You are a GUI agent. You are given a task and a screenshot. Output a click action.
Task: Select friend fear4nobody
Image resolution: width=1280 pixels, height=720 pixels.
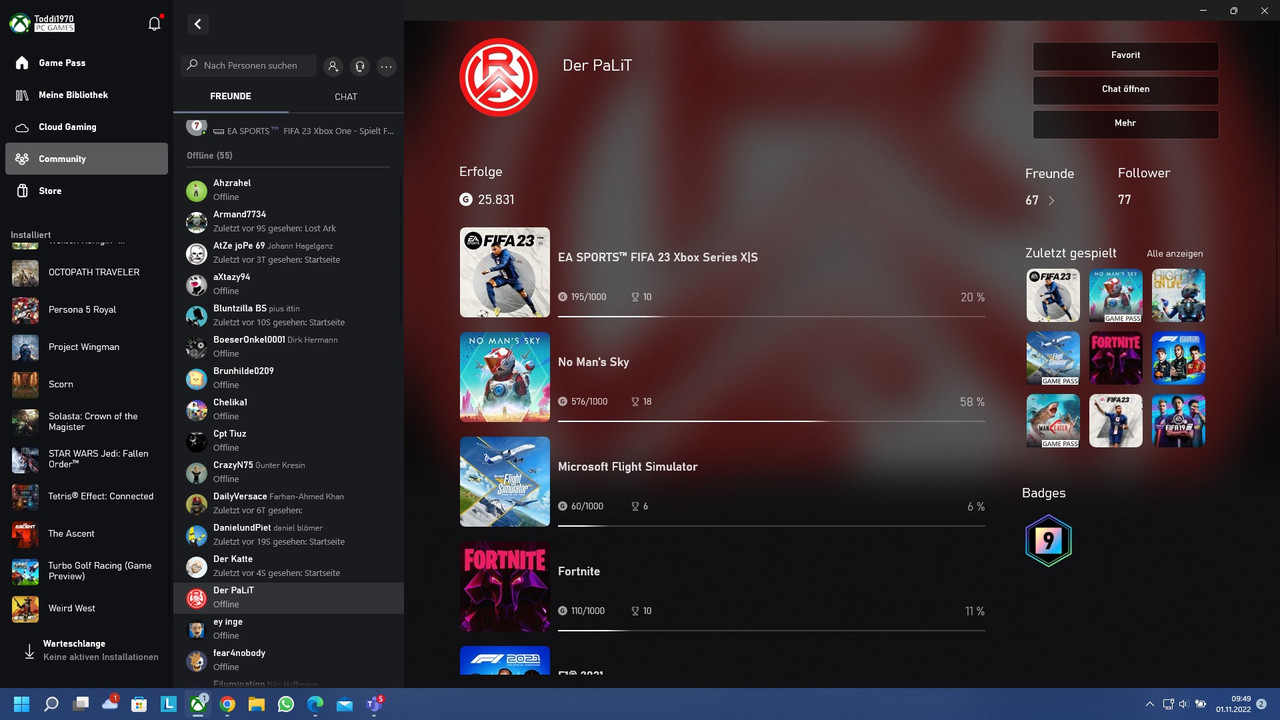288,660
